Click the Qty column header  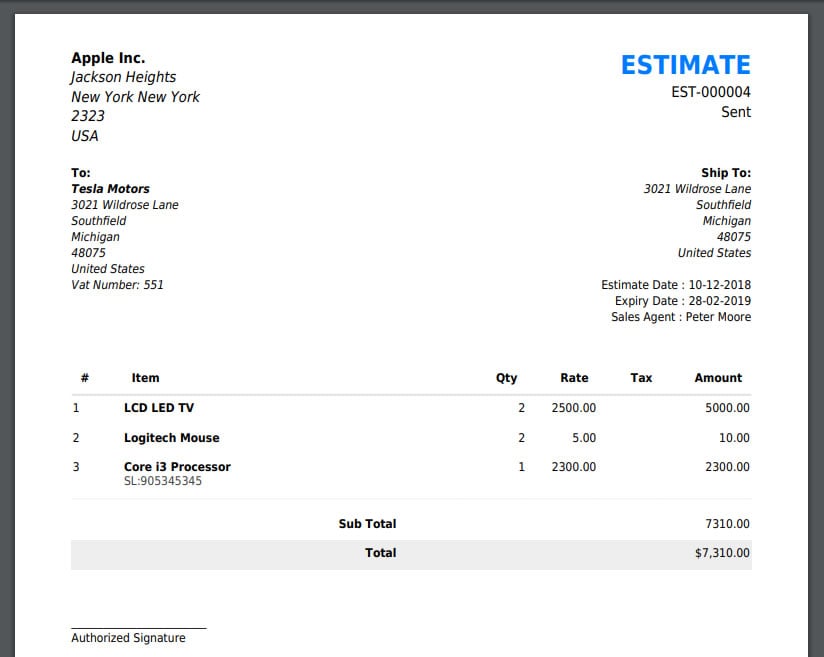(x=507, y=378)
